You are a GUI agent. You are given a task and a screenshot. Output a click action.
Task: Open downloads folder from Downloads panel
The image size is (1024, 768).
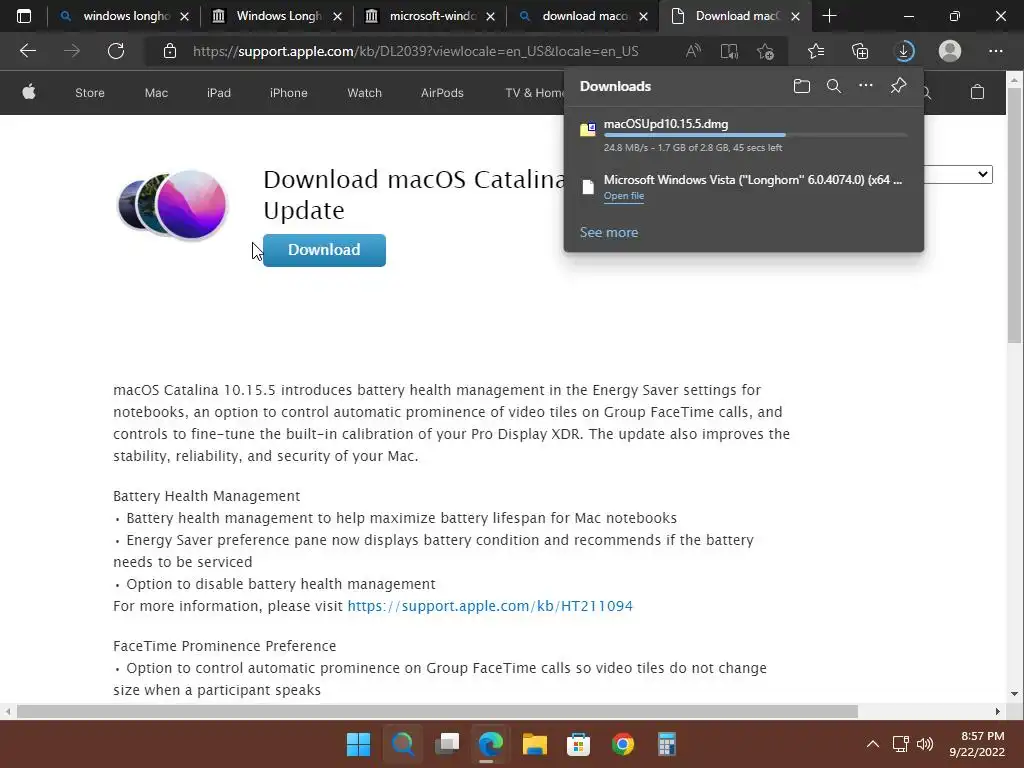coord(801,86)
